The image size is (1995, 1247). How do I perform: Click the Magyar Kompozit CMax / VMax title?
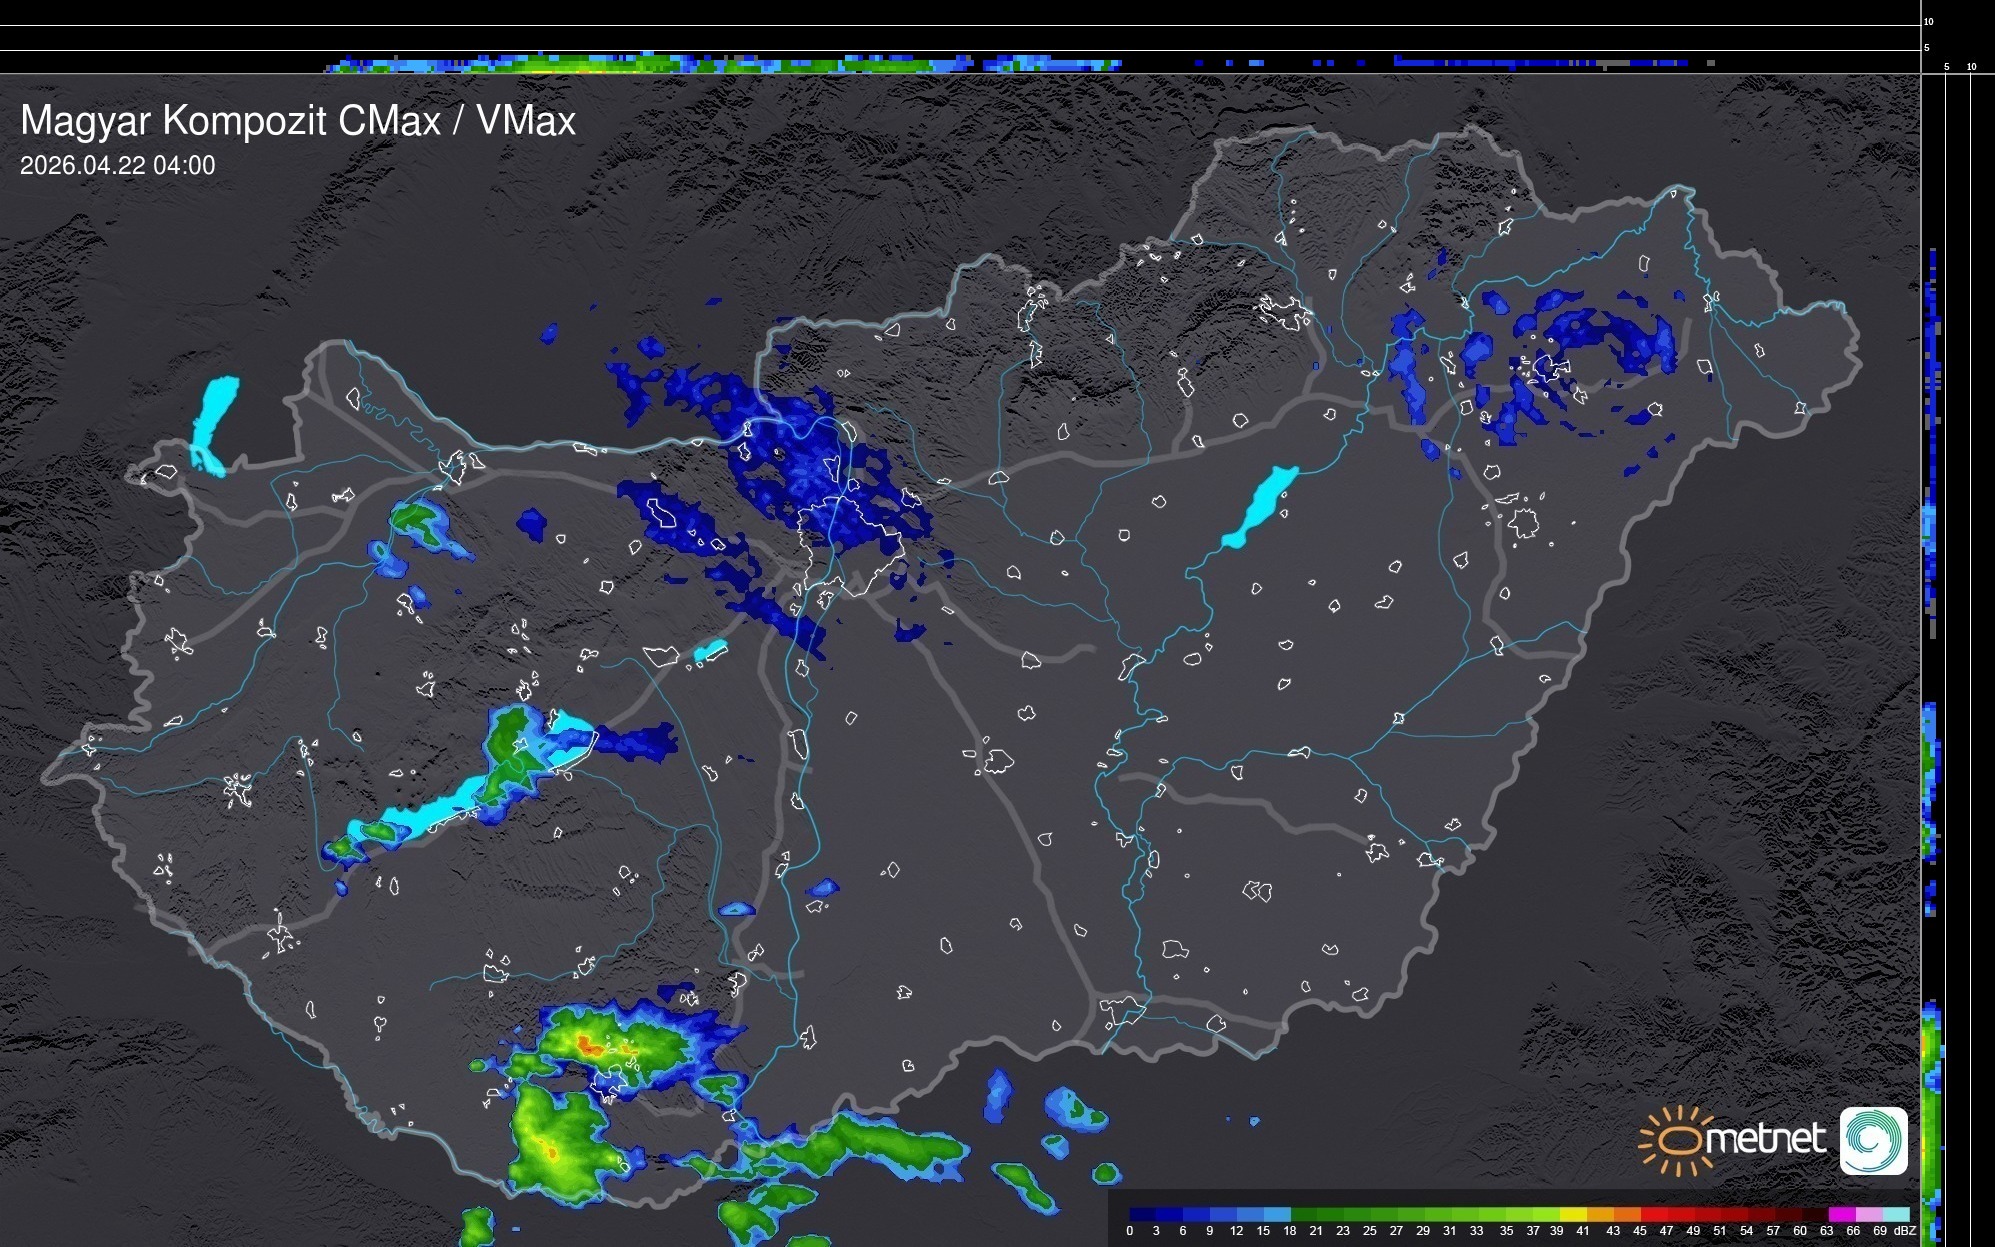pos(298,121)
